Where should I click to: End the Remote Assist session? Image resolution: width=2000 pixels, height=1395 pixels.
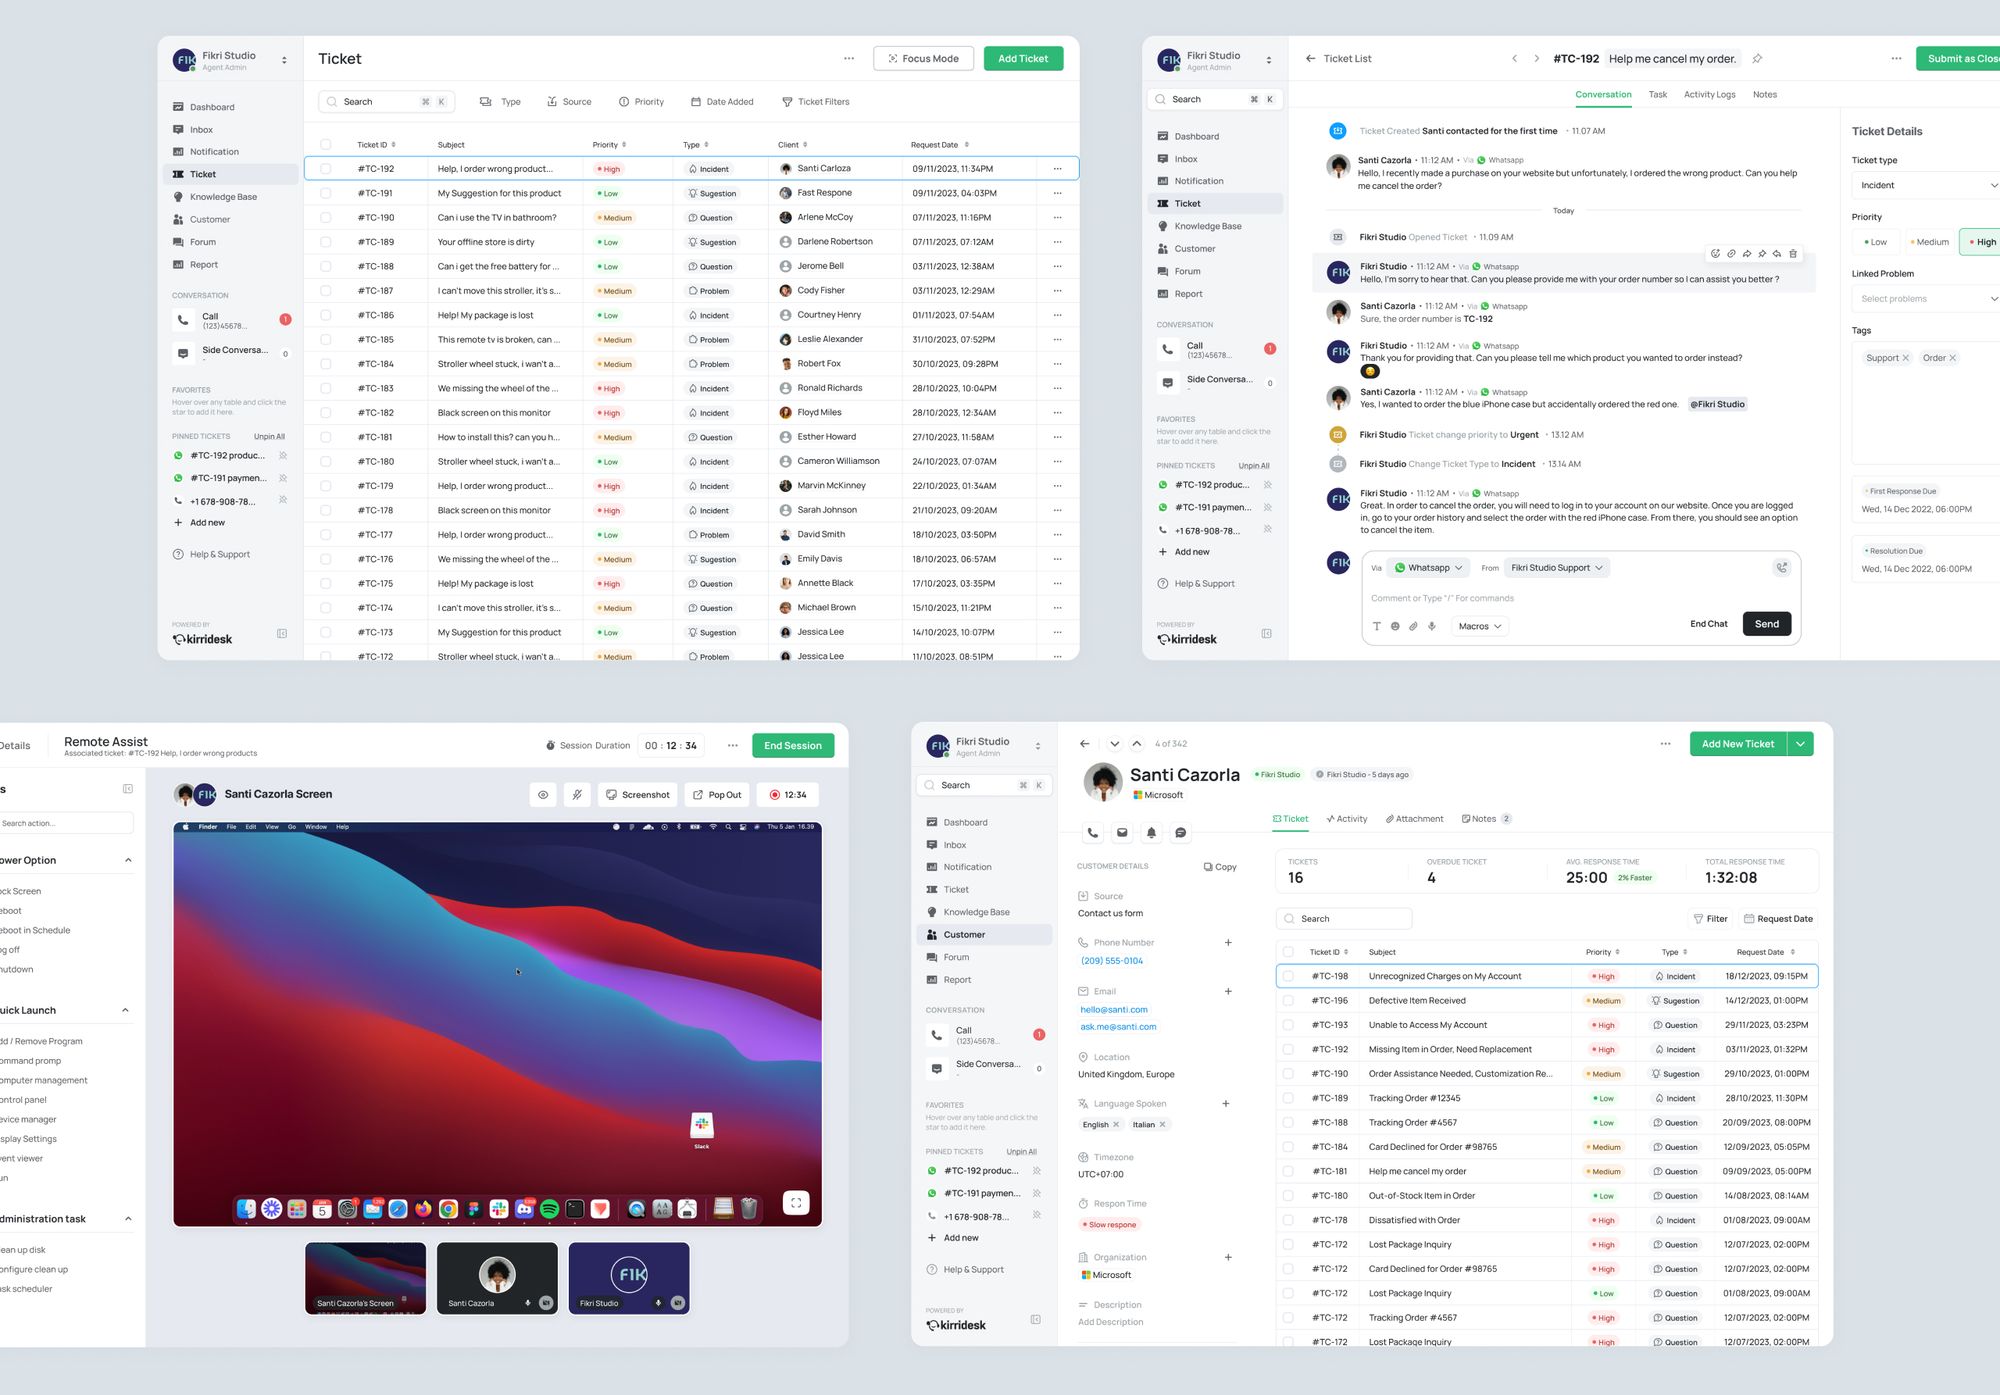792,745
